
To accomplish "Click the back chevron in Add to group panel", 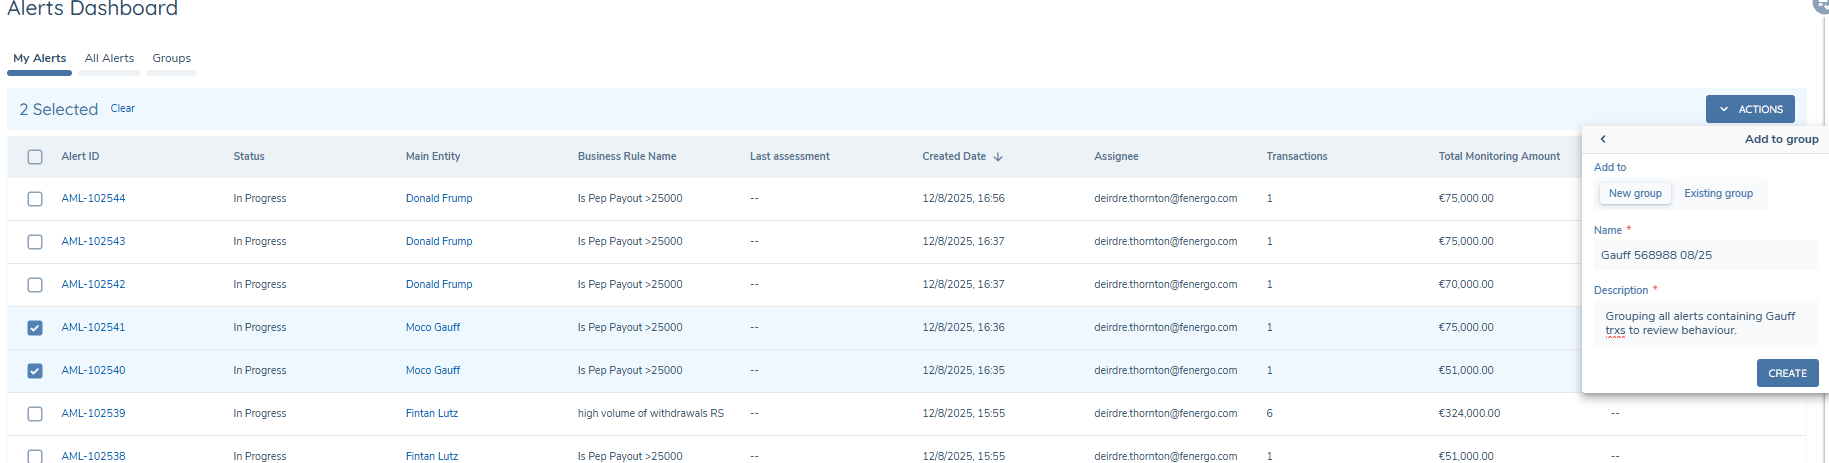I will [1603, 139].
